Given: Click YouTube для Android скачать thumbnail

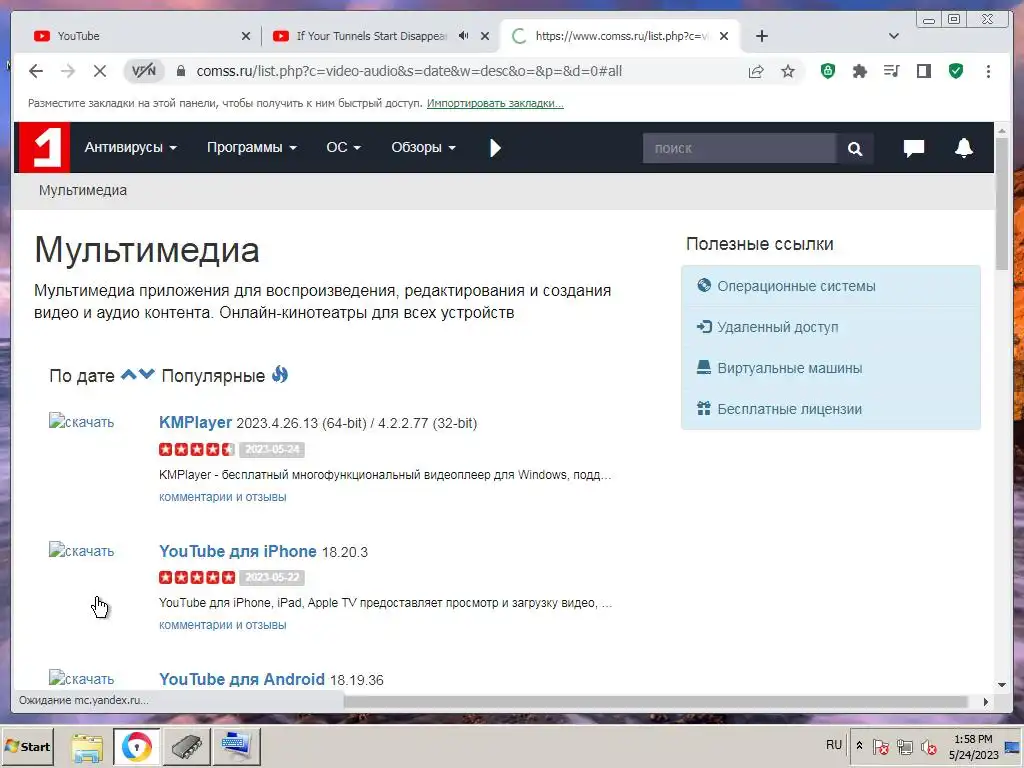Looking at the screenshot, I should coord(82,679).
